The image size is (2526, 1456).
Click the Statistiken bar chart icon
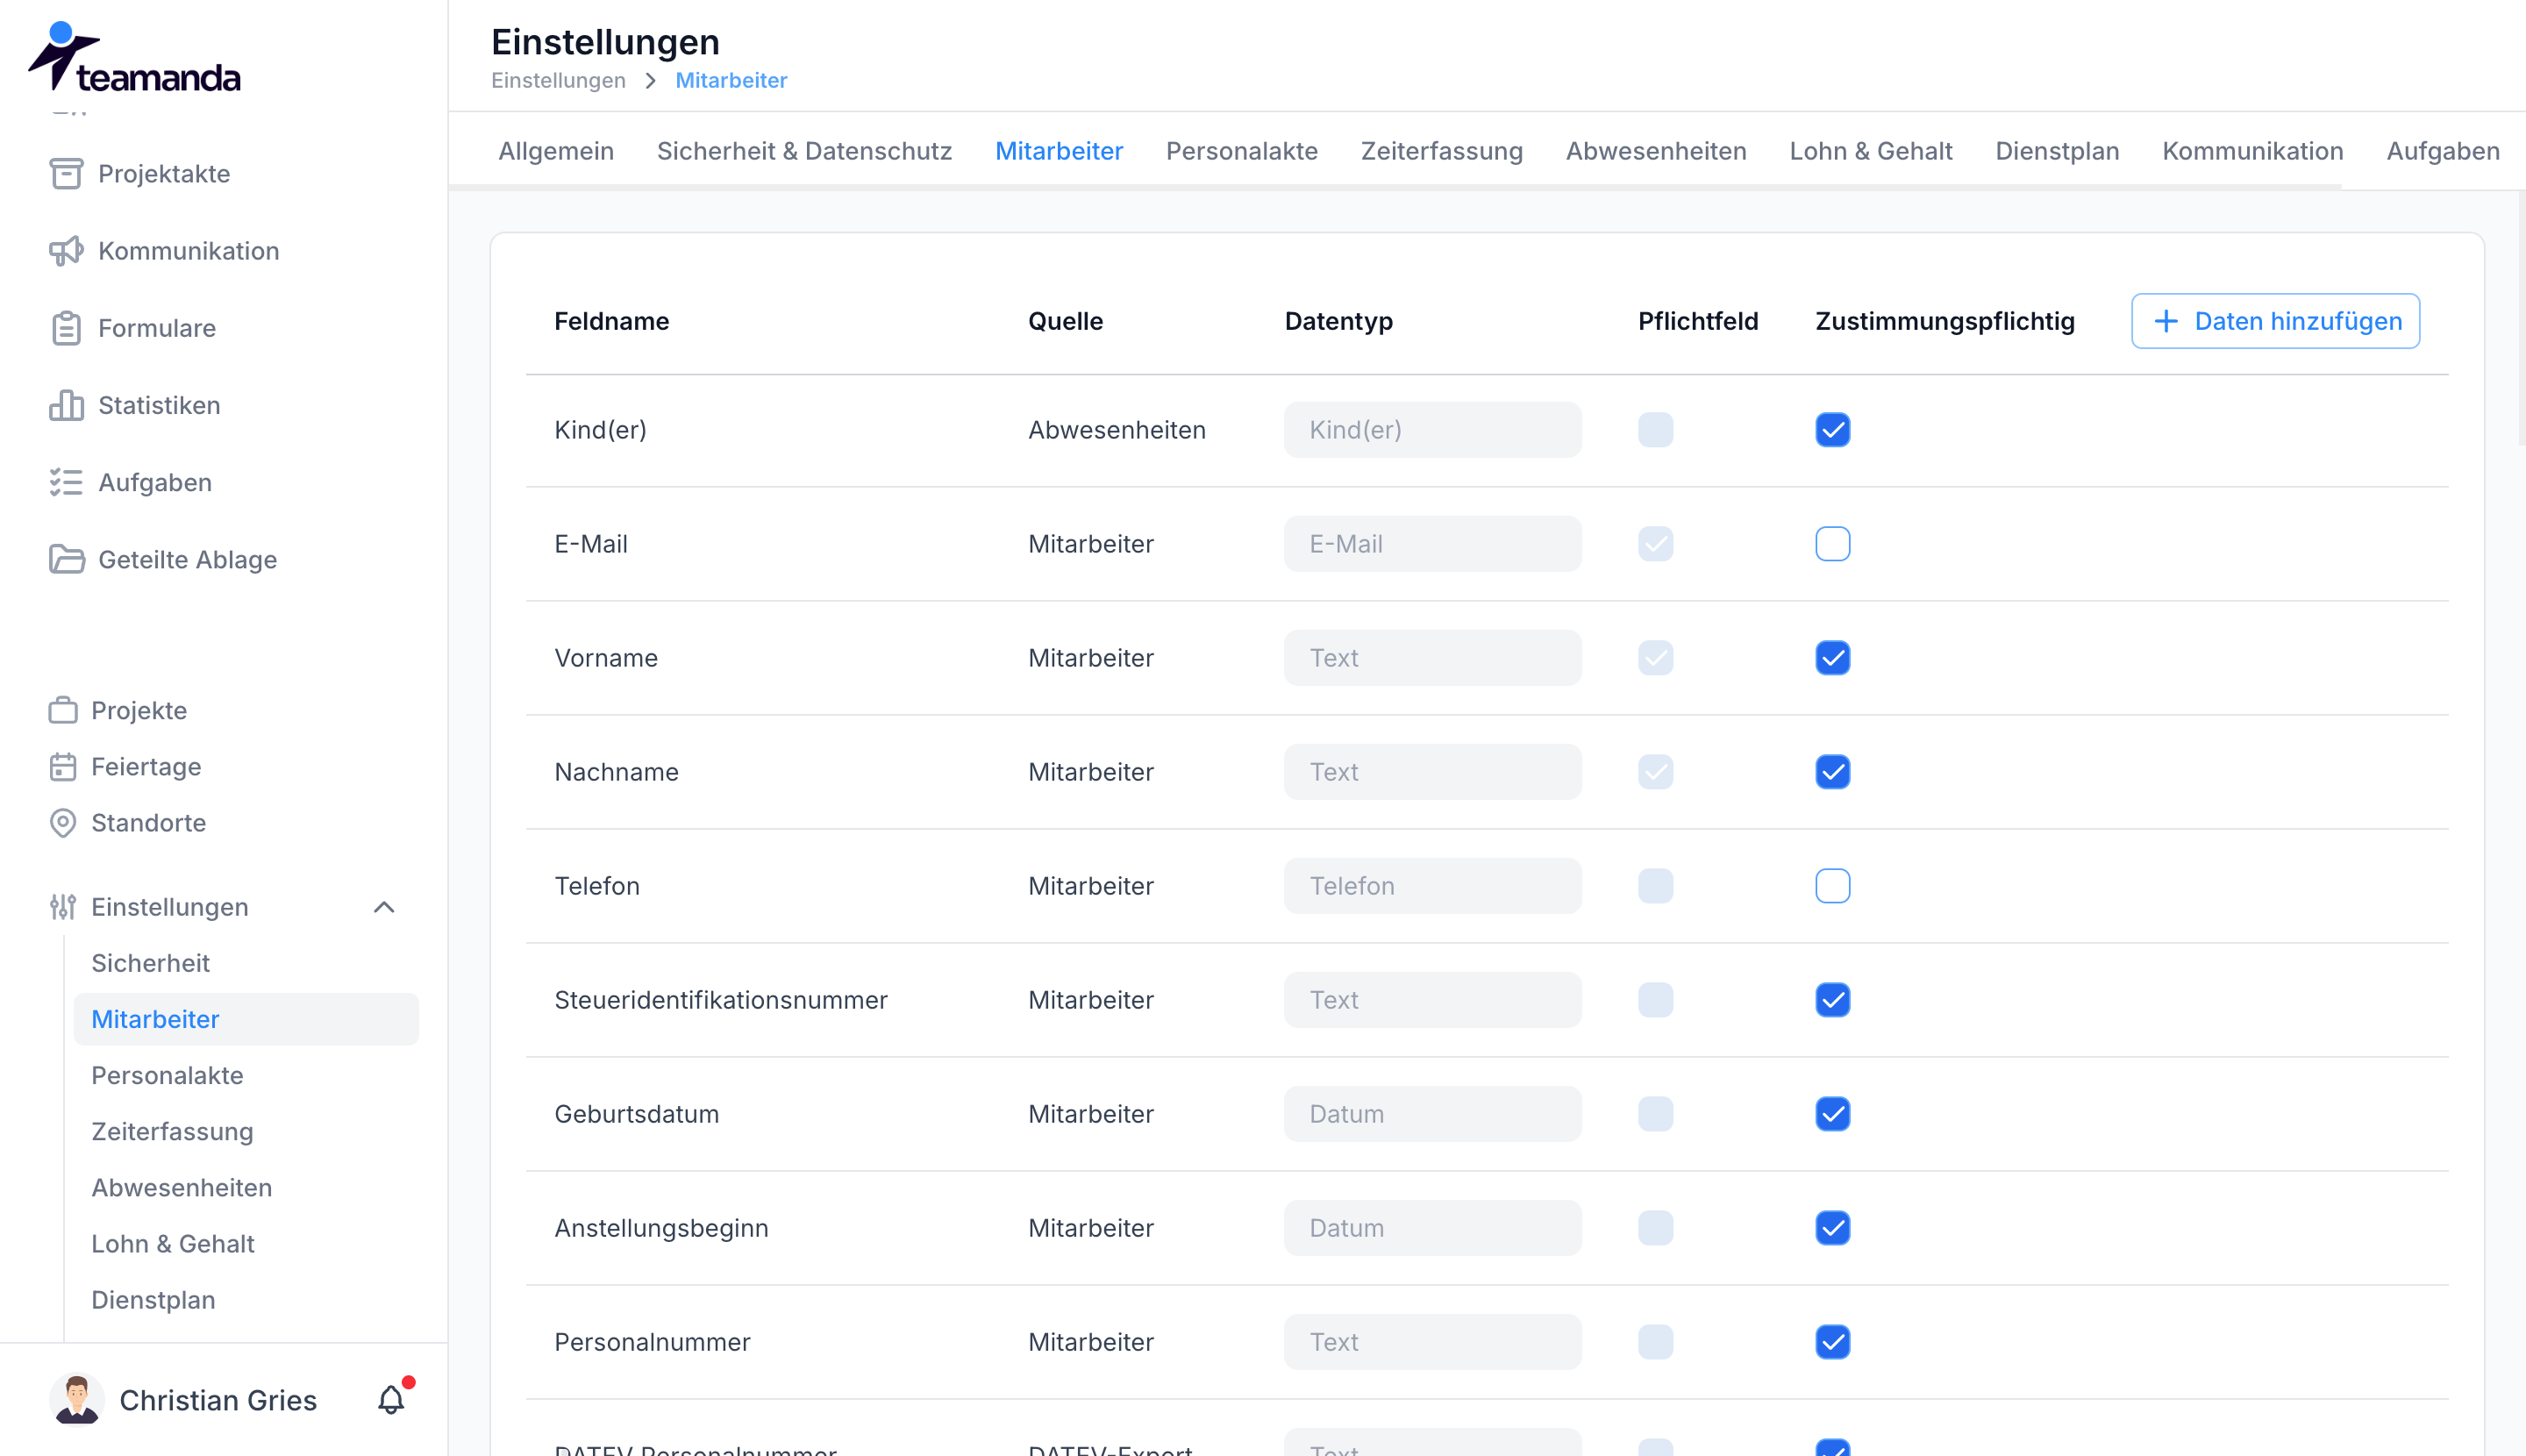pyautogui.click(x=66, y=404)
